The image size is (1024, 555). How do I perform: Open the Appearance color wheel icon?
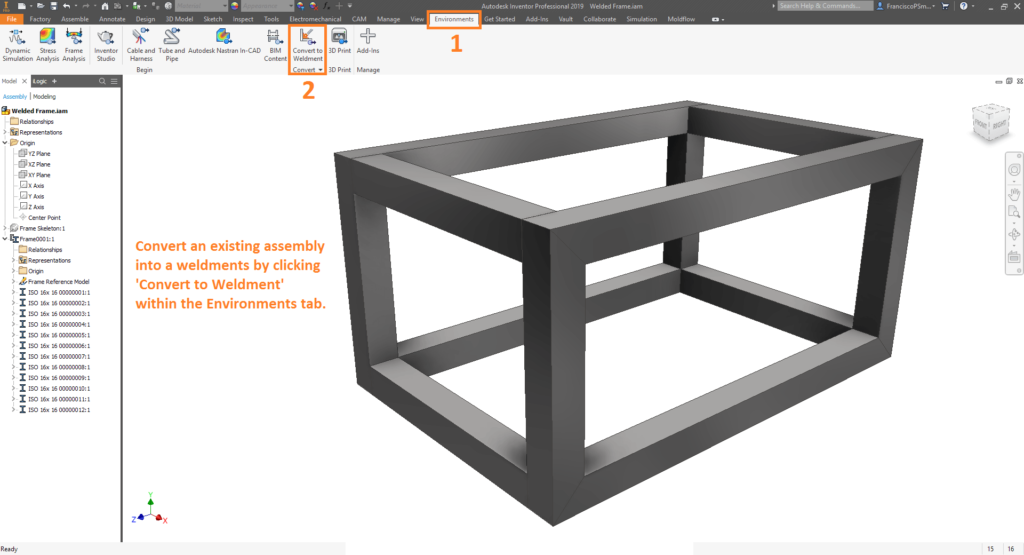coord(234,6)
